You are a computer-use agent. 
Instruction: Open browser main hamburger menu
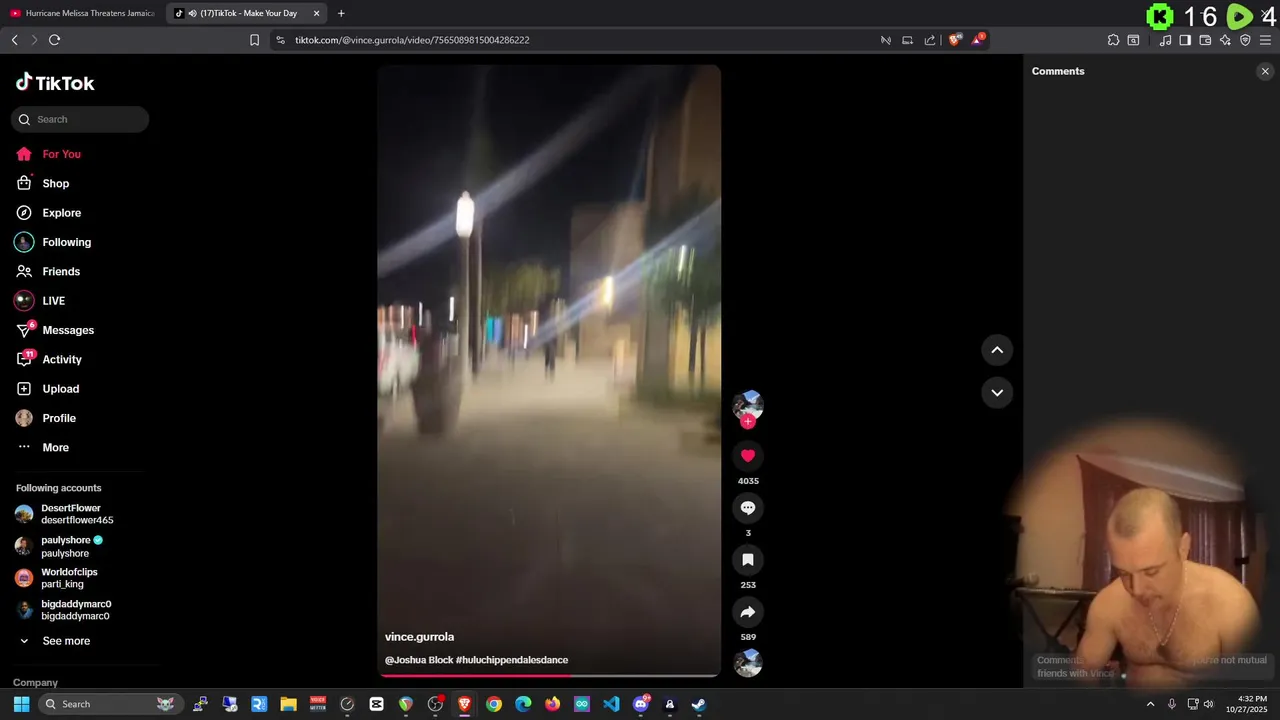pyautogui.click(x=1265, y=40)
